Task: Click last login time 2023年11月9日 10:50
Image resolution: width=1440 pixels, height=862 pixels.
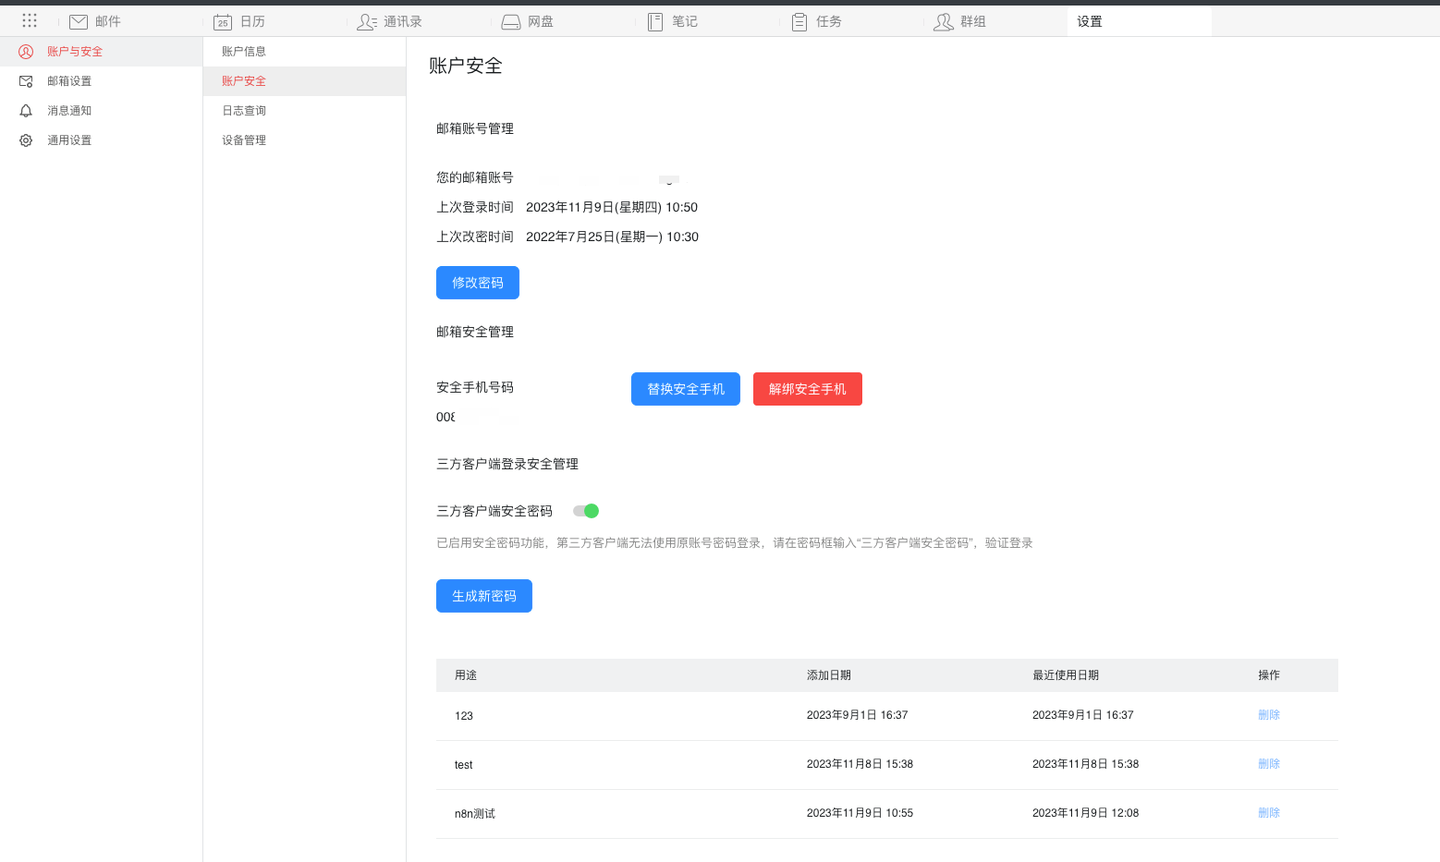Action: (612, 208)
